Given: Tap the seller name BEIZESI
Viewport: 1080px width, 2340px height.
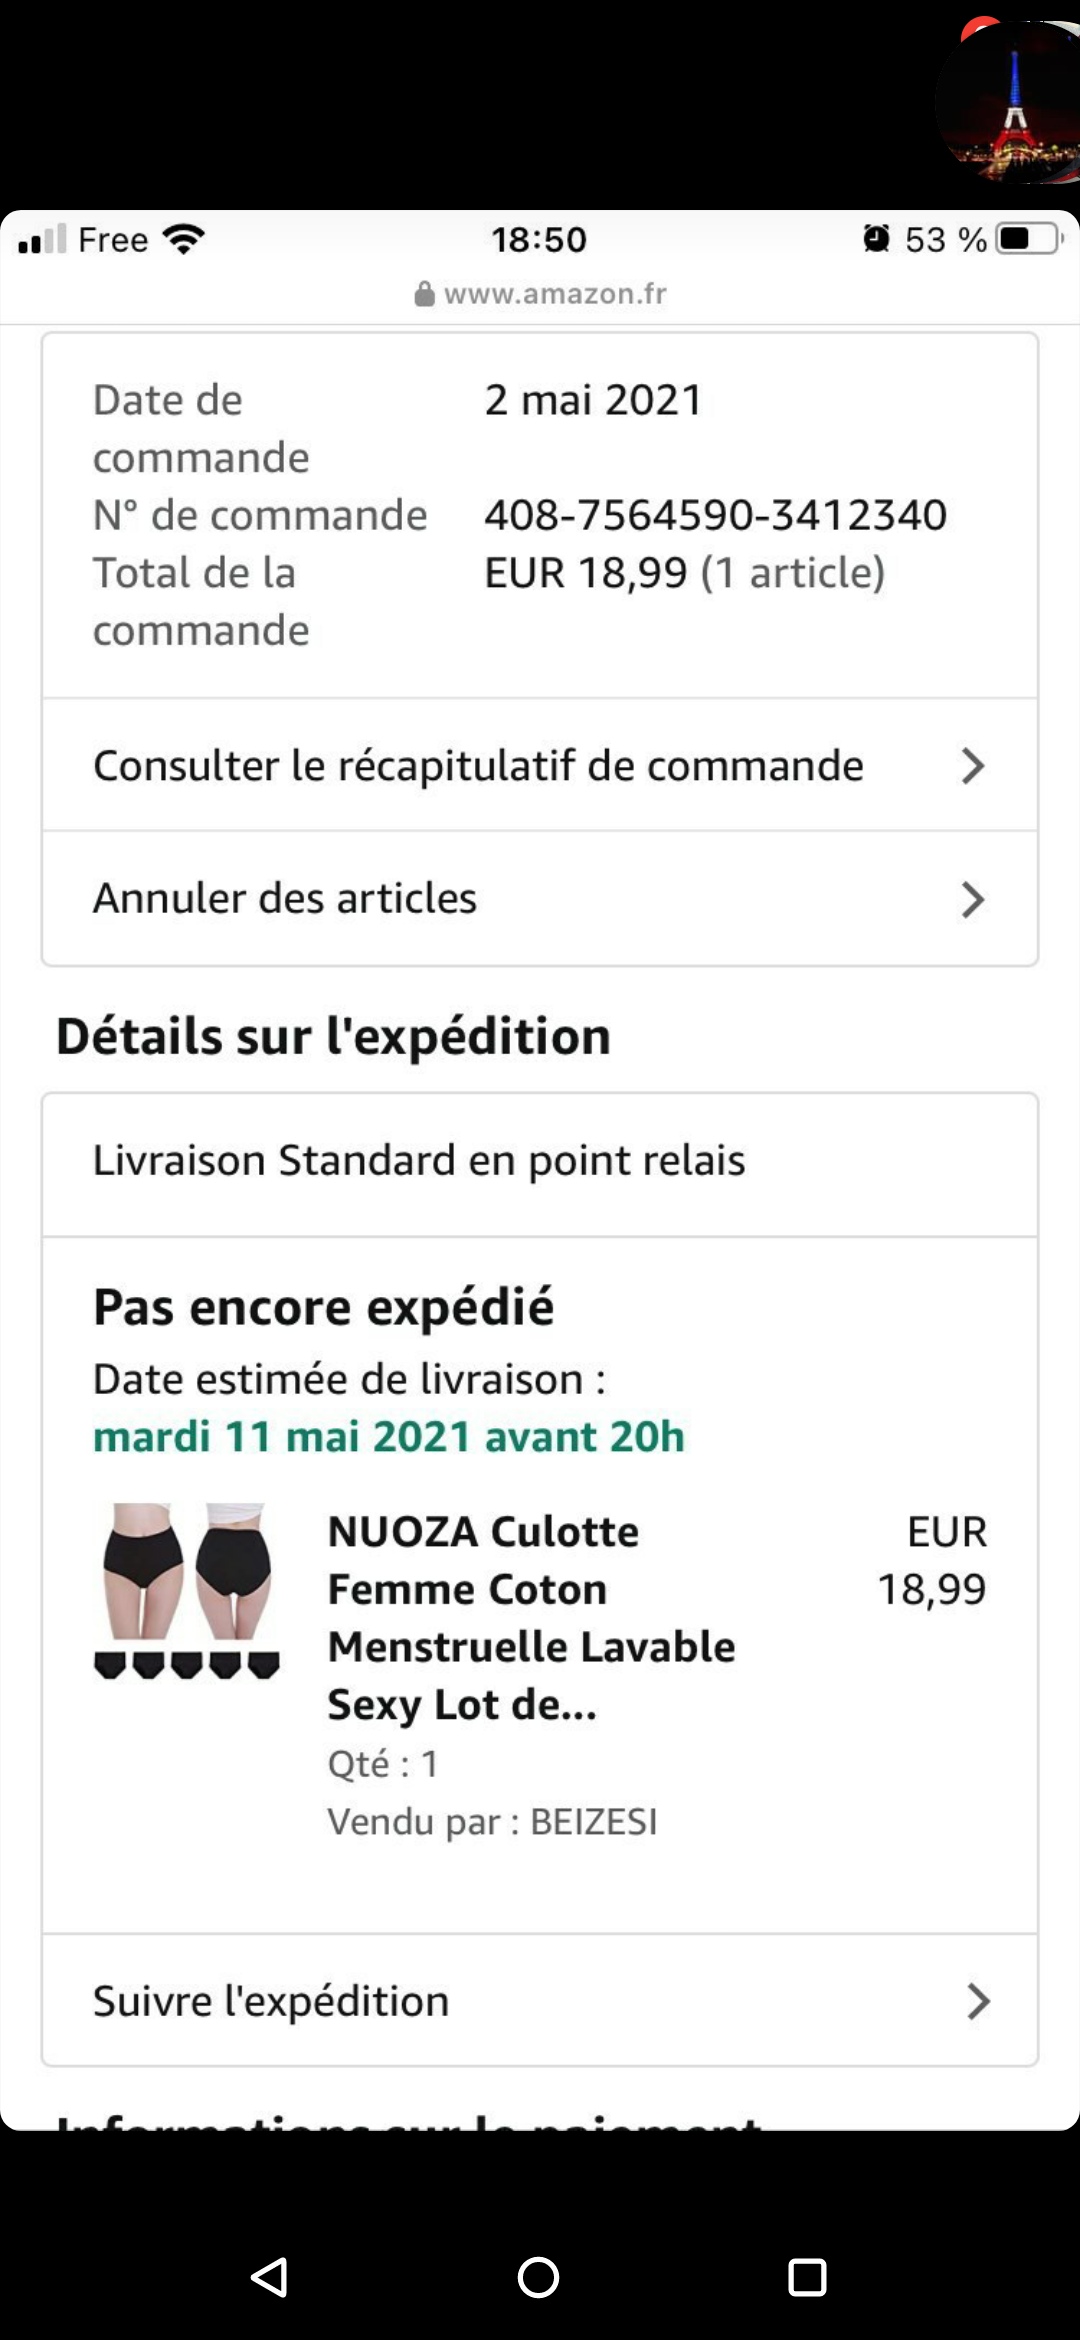Looking at the screenshot, I should (593, 1822).
